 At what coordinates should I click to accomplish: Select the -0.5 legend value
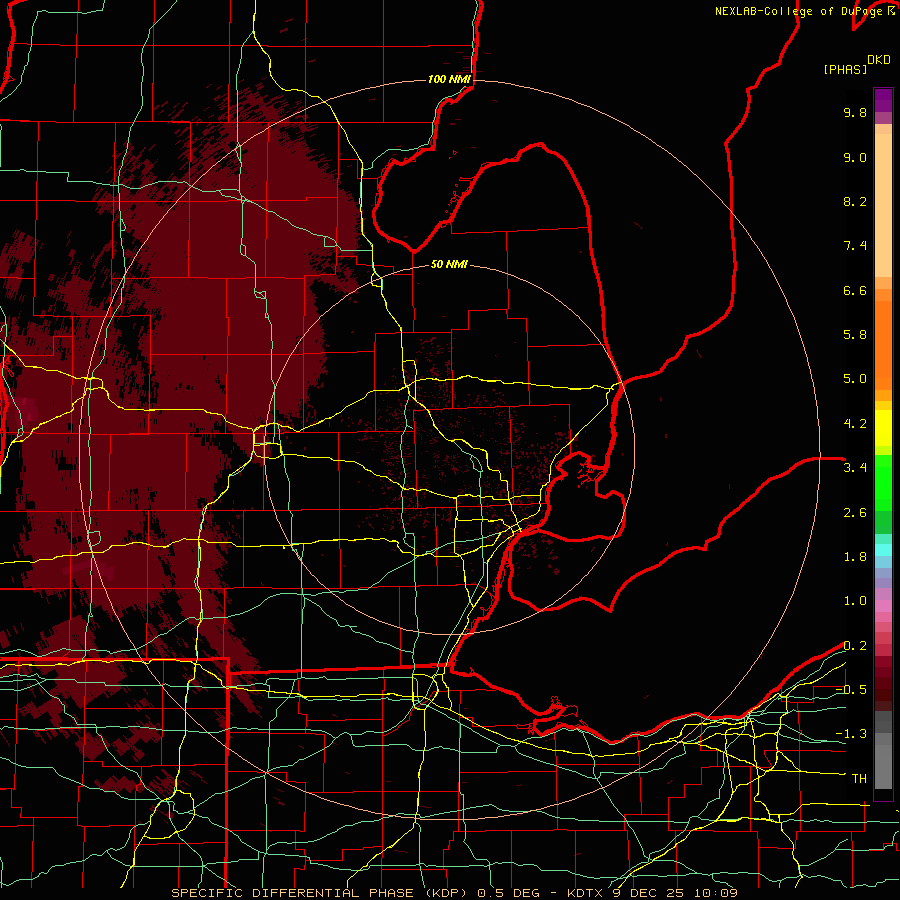point(851,690)
